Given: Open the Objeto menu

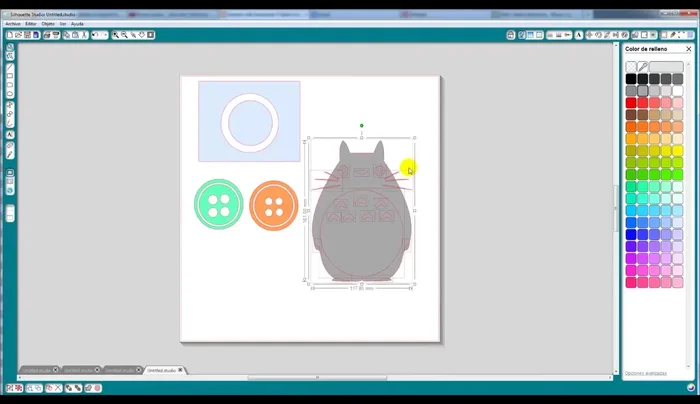Looking at the screenshot, I should tap(47, 23).
